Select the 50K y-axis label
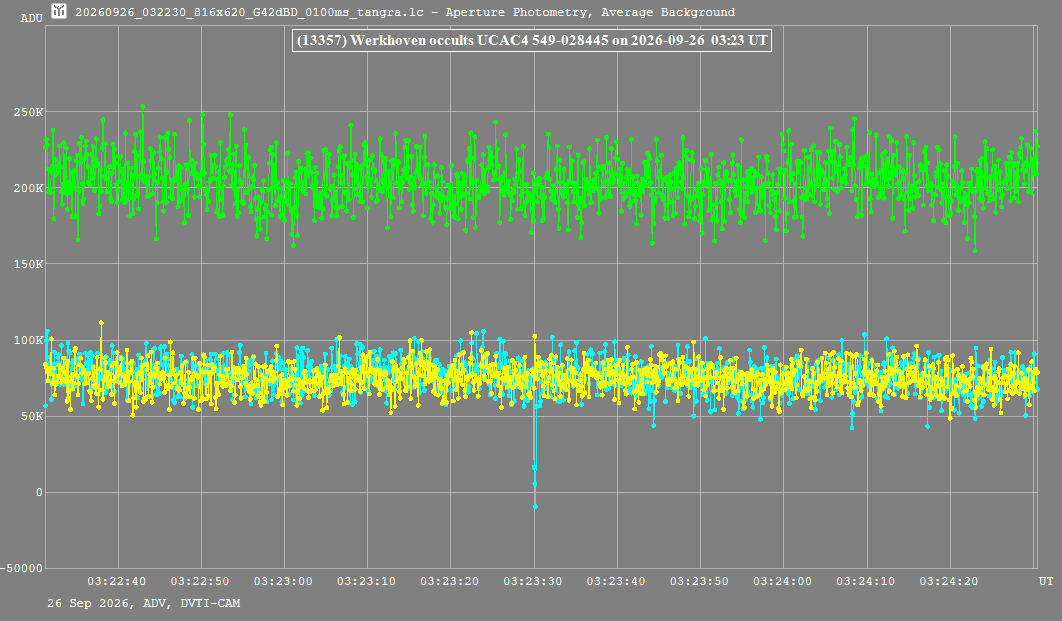 (32, 416)
